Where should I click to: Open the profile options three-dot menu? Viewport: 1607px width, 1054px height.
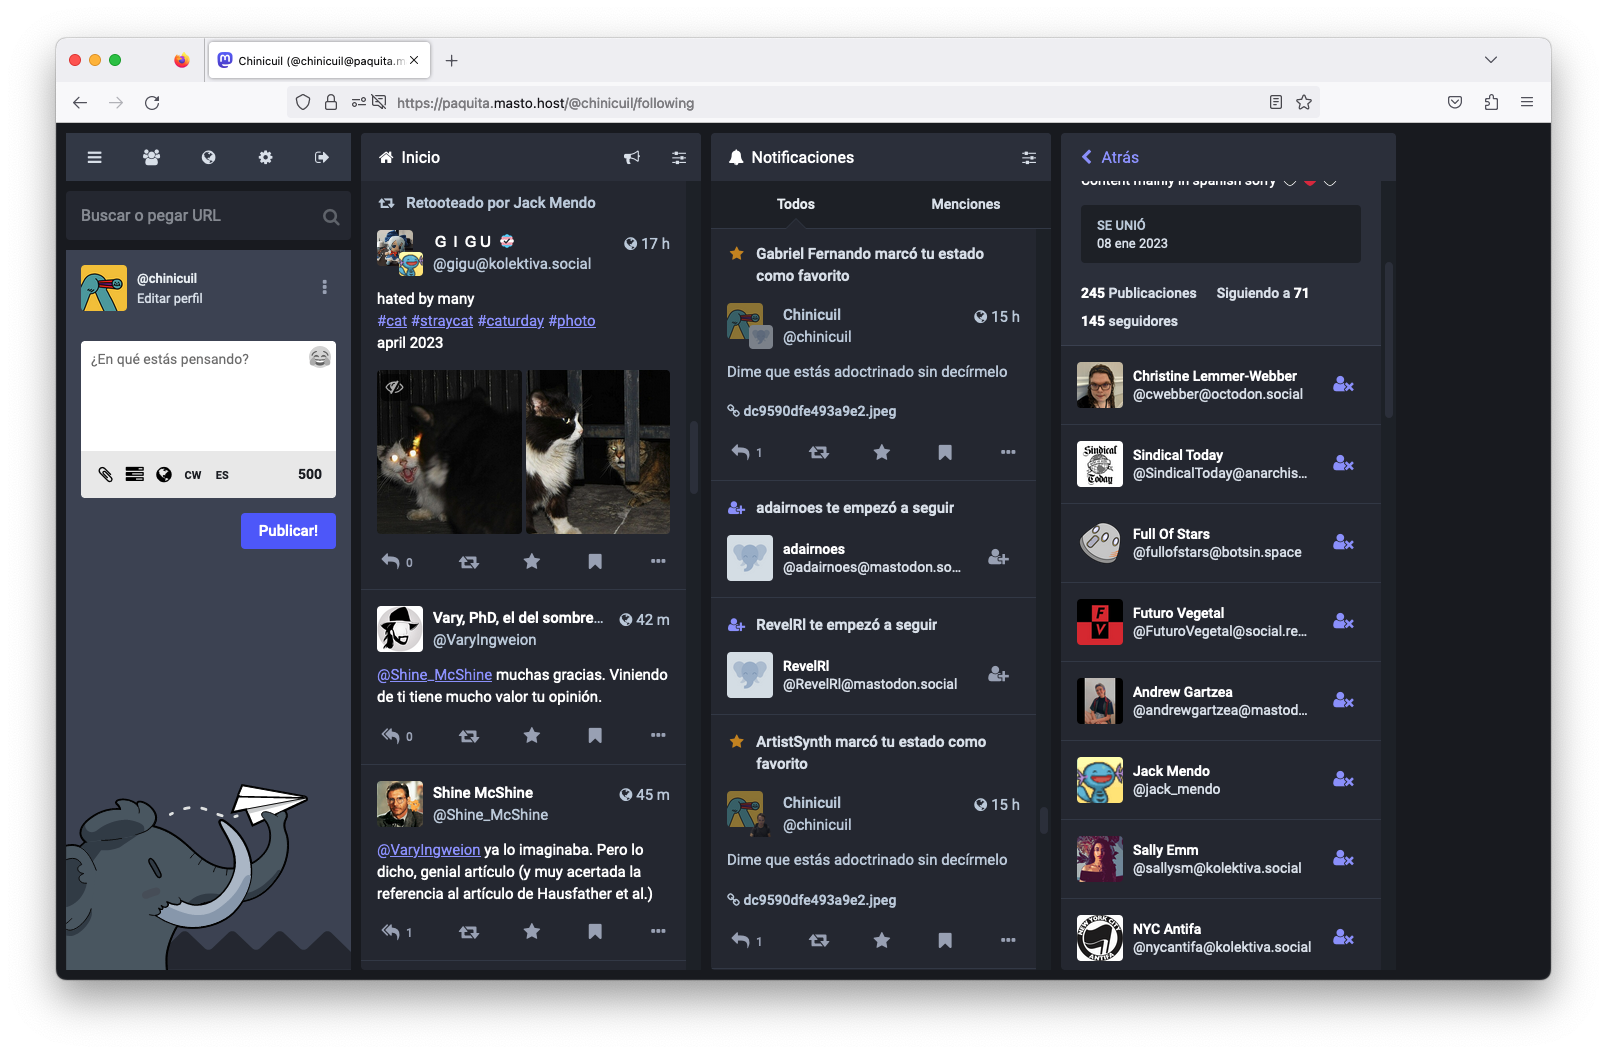click(x=324, y=287)
